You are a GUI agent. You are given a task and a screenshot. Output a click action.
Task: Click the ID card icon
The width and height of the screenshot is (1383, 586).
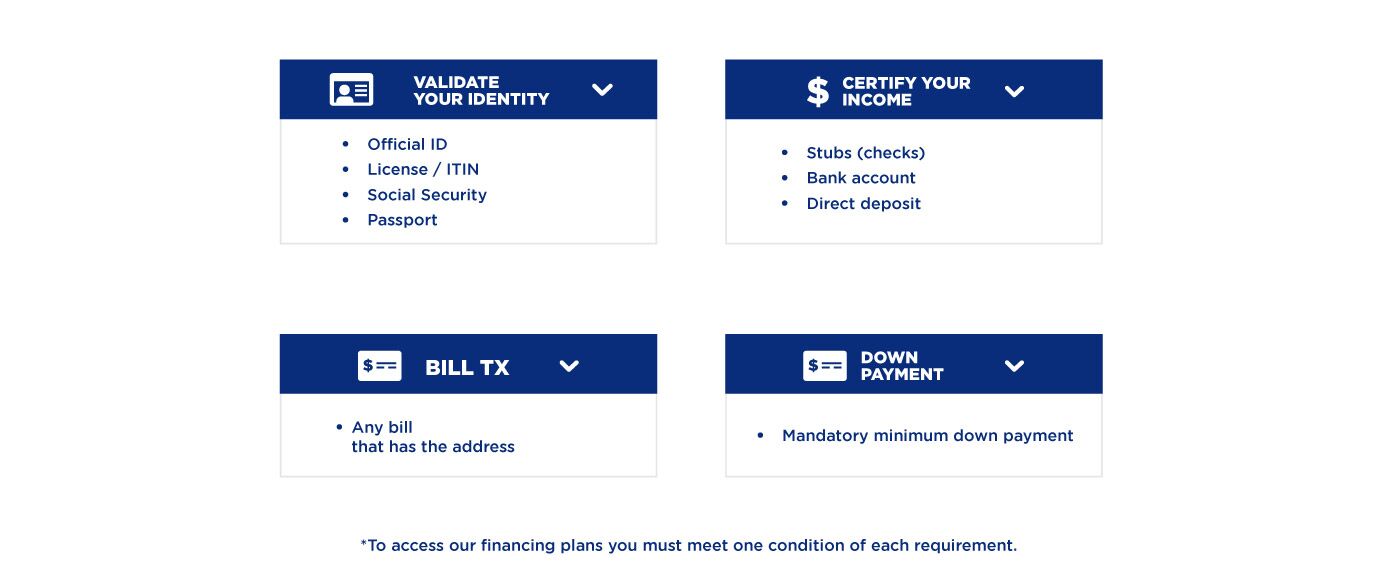(x=351, y=90)
